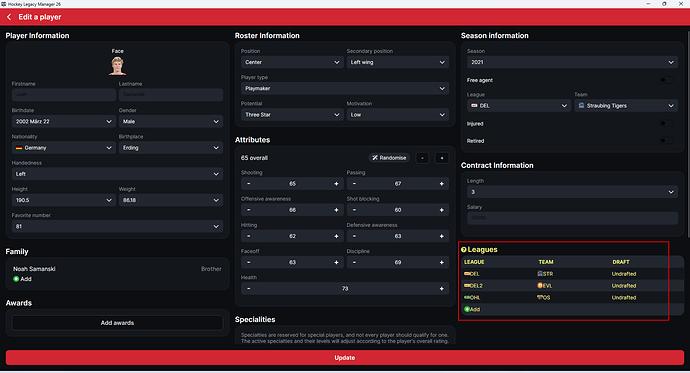Decrease Faceoff with minus icon
690x373 pixels.
(x=249, y=262)
